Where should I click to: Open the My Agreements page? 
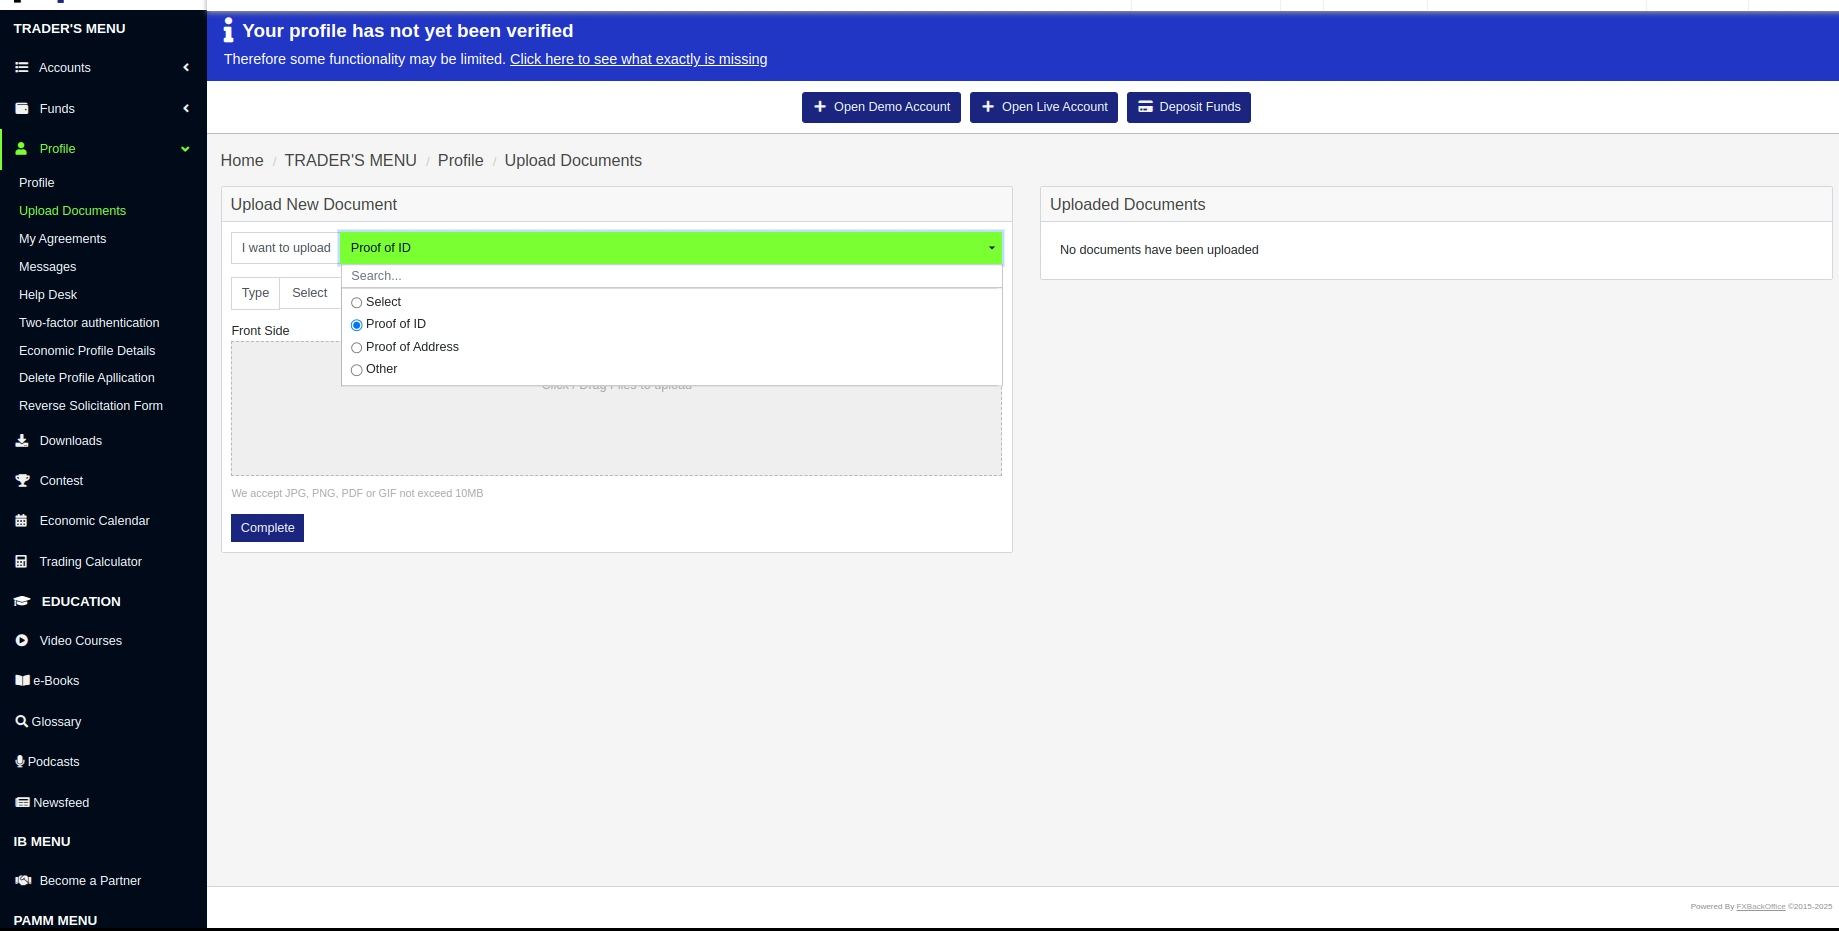tap(62, 238)
